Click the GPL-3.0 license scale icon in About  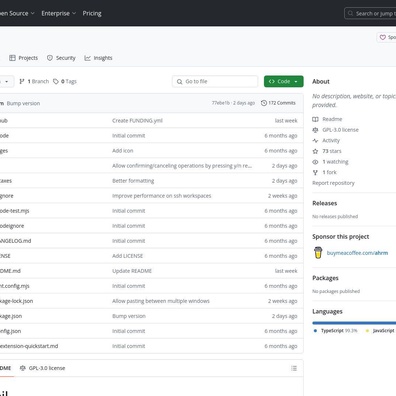click(315, 130)
